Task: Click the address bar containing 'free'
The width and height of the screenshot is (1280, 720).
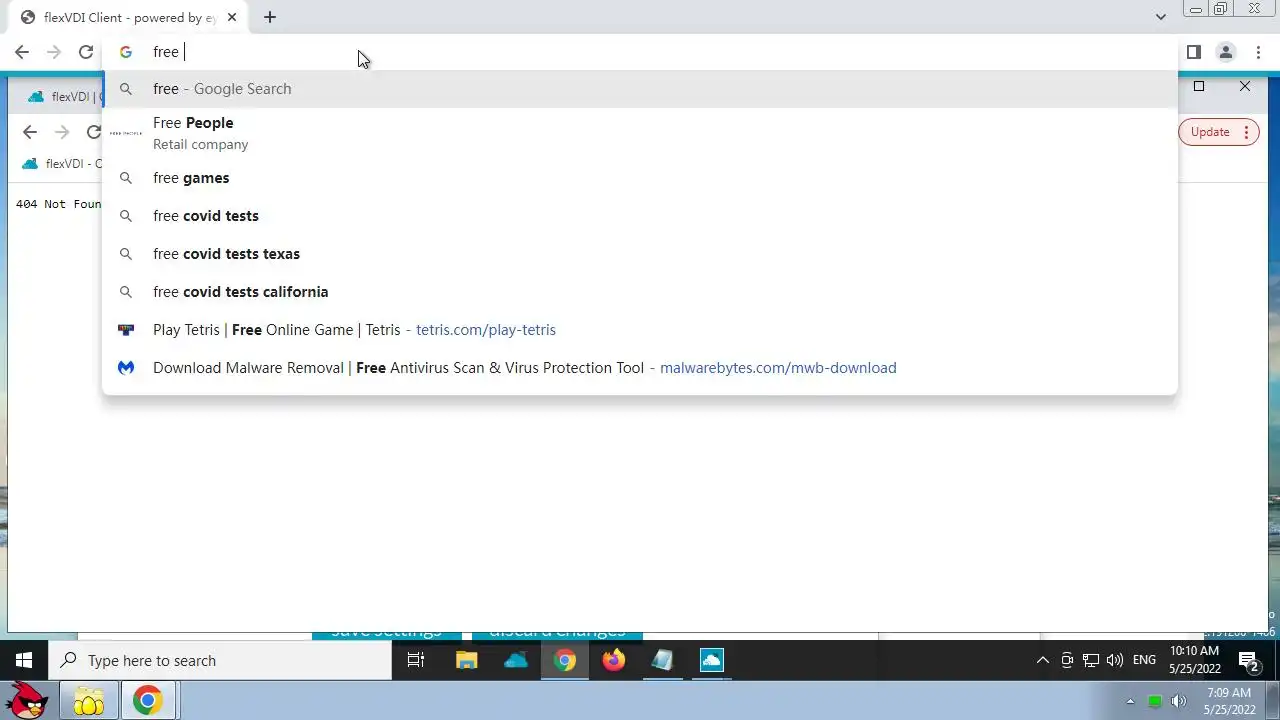Action: point(640,52)
